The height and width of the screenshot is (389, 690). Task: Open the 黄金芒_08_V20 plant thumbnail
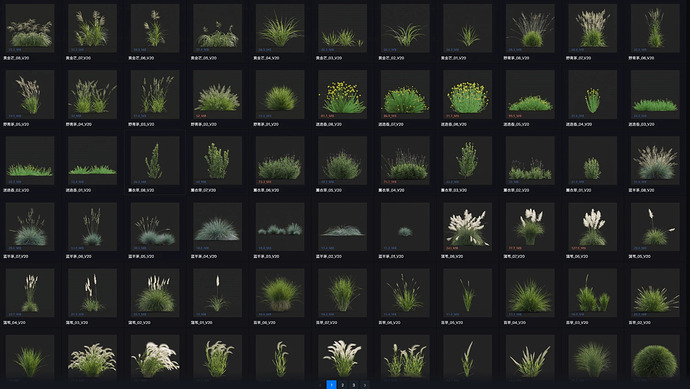(x=30, y=28)
